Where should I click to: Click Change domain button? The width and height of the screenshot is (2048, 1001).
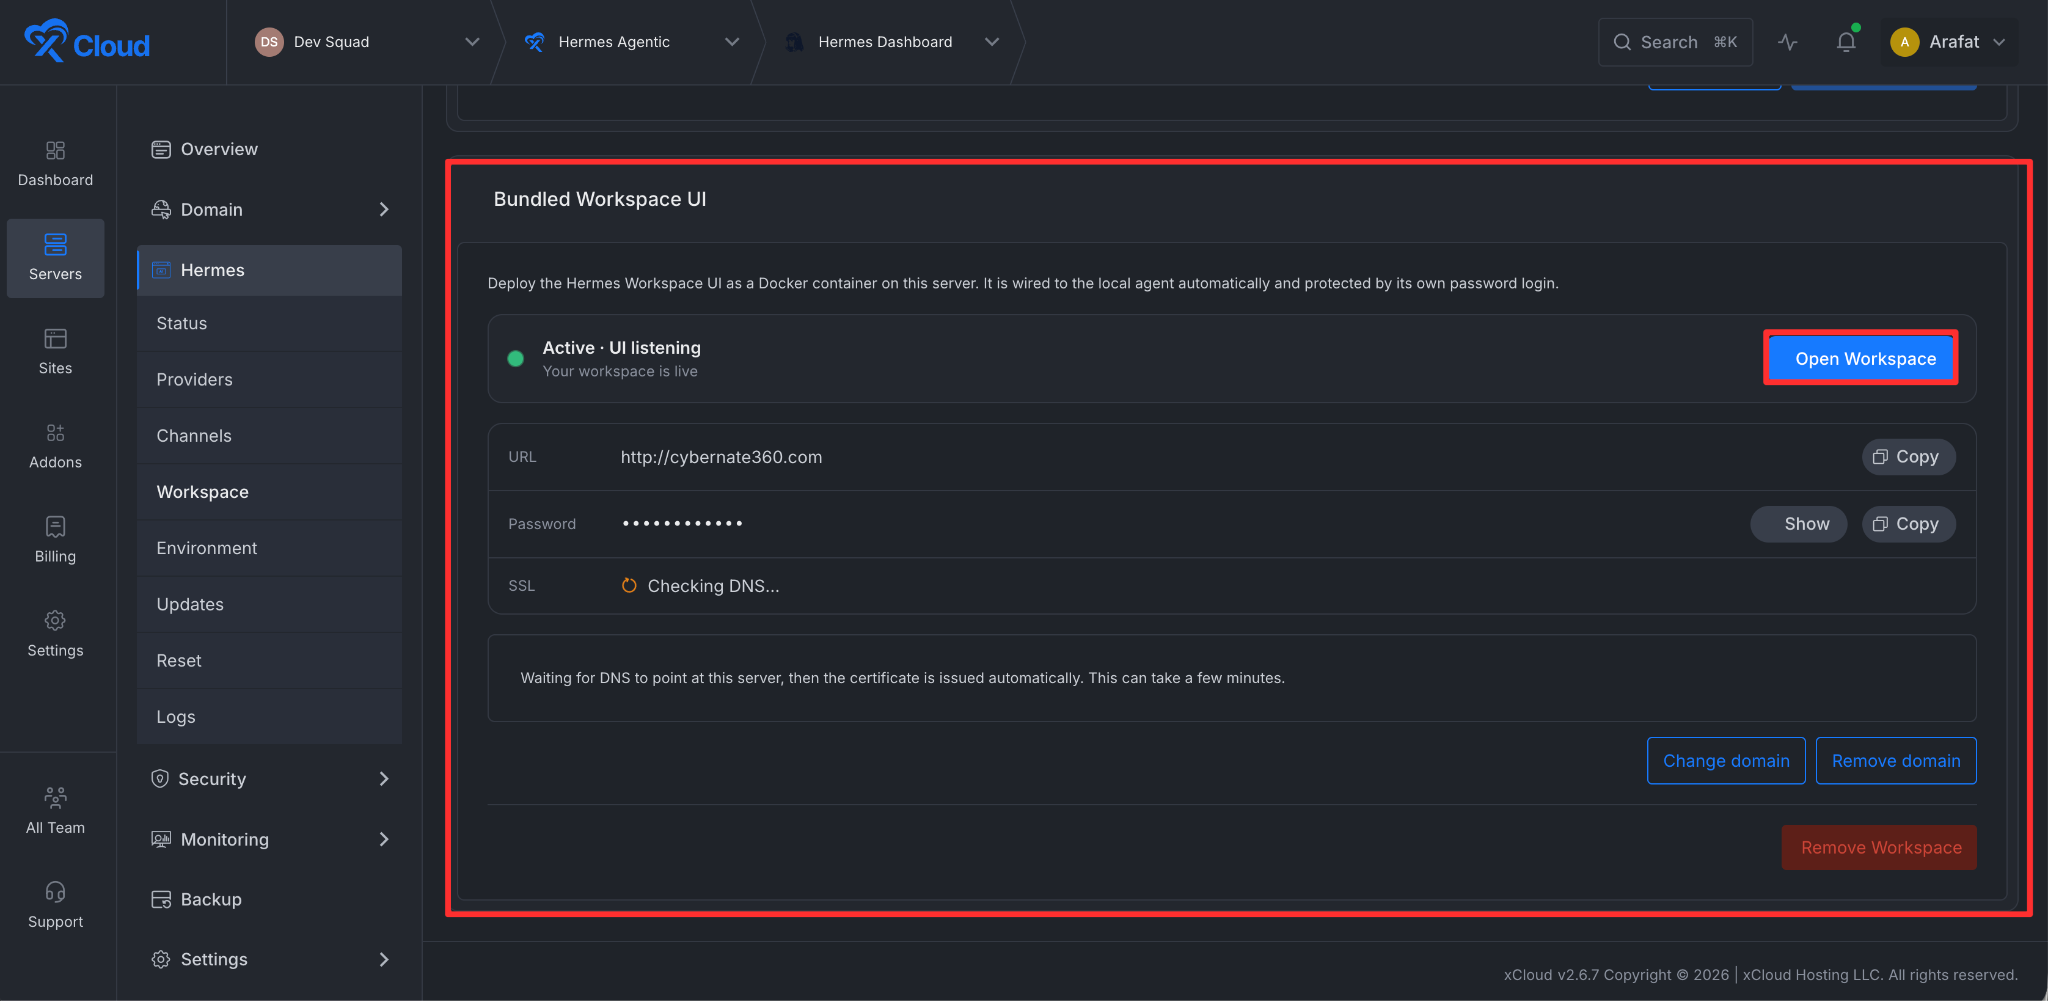[1726, 760]
